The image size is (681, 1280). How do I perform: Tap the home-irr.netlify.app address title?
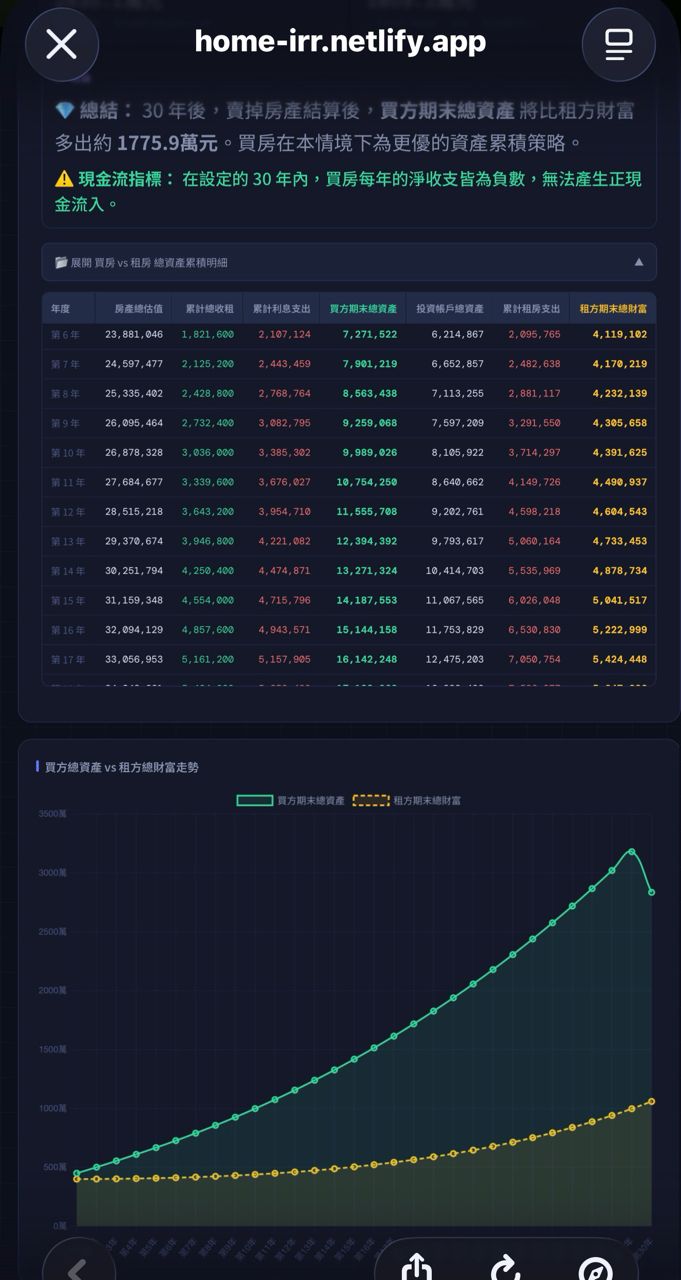(340, 41)
